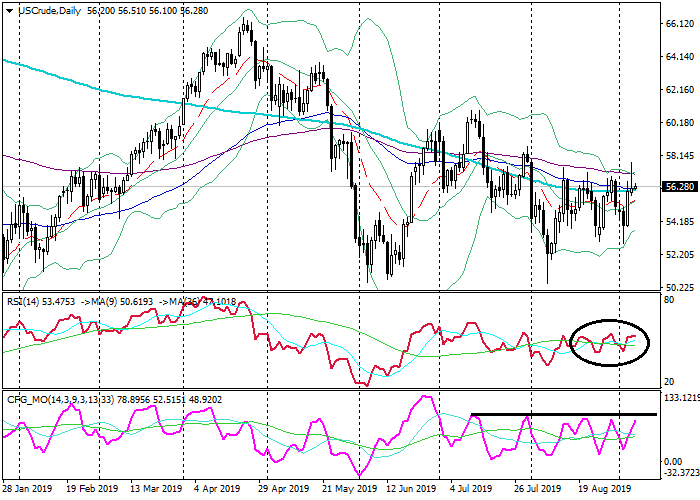The width and height of the screenshot is (700, 500).
Task: Click the RSI 80 level axis label
Action: 670,302
